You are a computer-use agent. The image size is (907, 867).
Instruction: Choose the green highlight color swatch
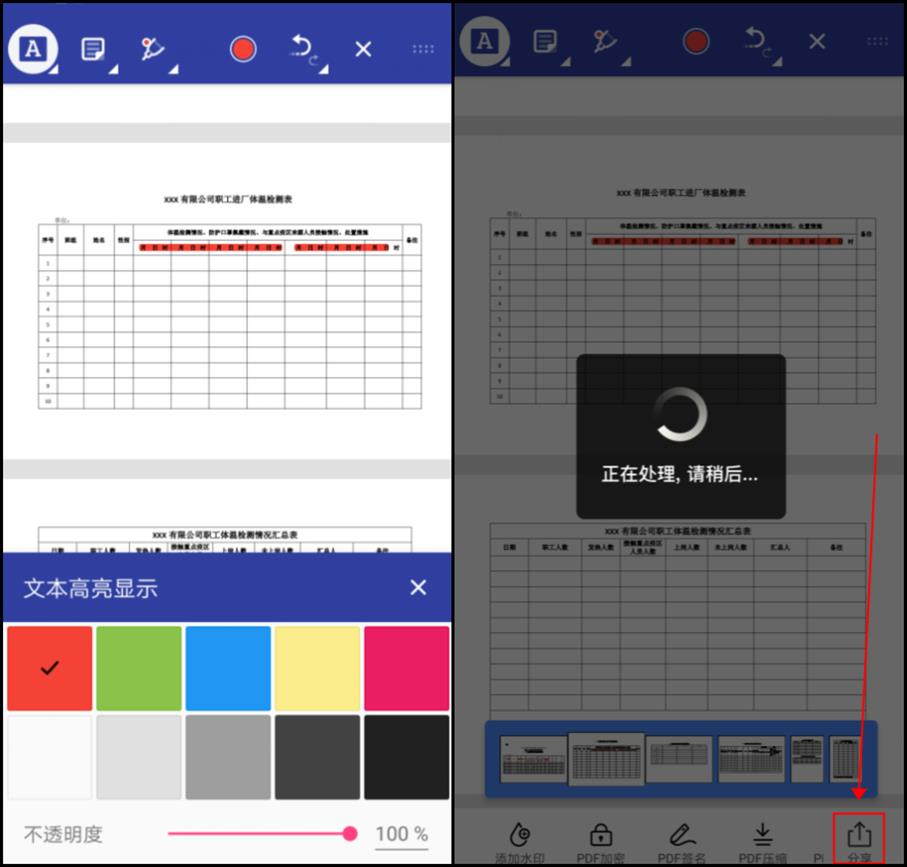tap(139, 668)
